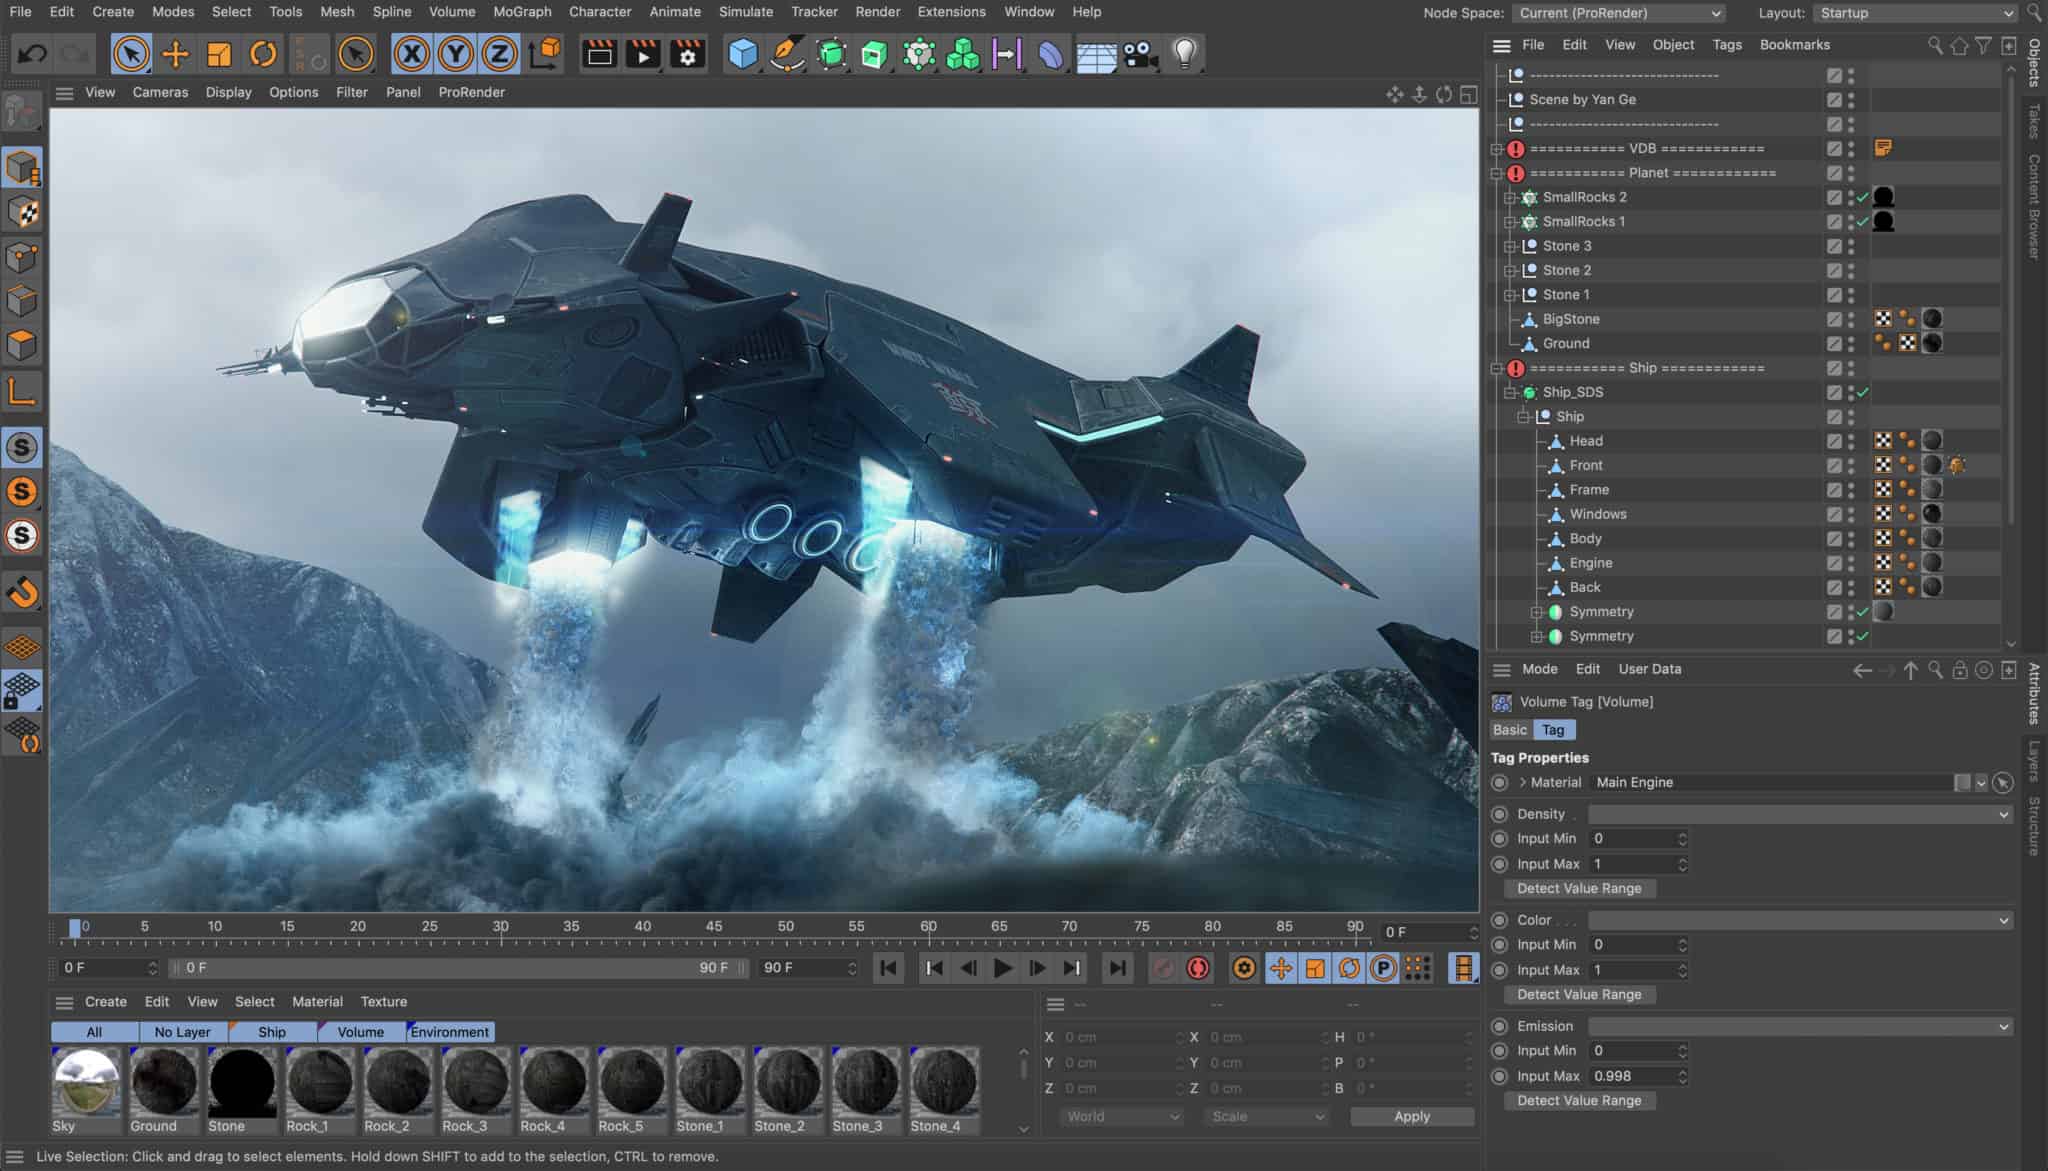Click the X-axis rotation icon
Image resolution: width=2048 pixels, height=1171 pixels.
[x=411, y=55]
